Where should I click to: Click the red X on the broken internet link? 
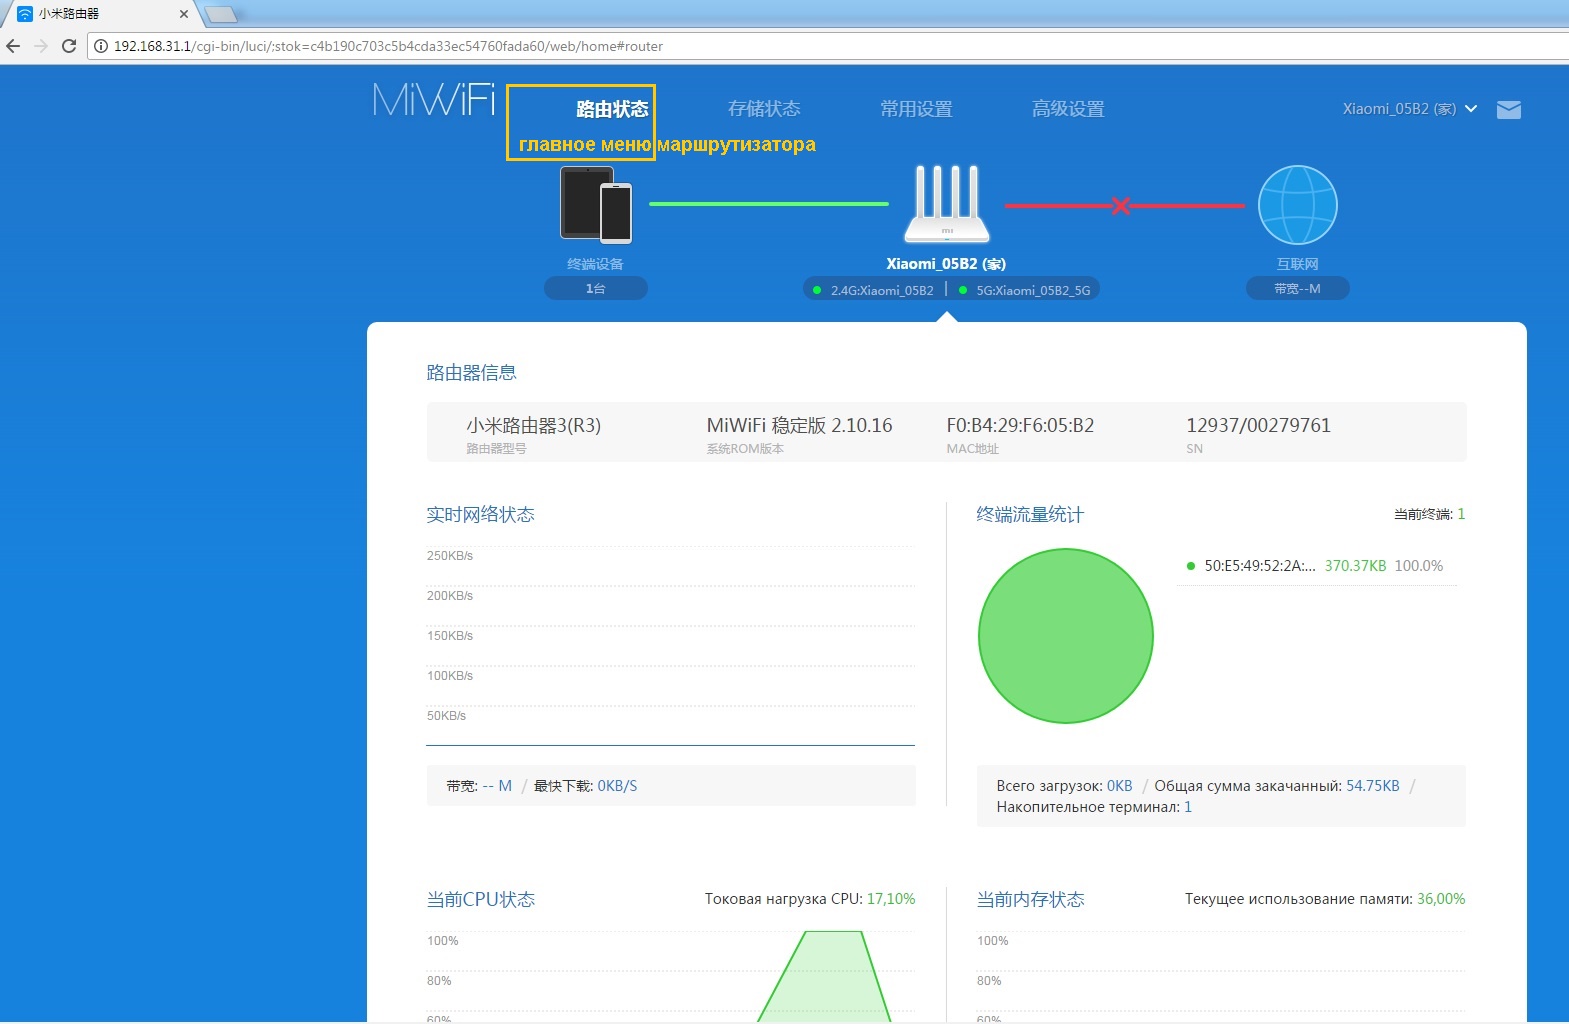1120,206
